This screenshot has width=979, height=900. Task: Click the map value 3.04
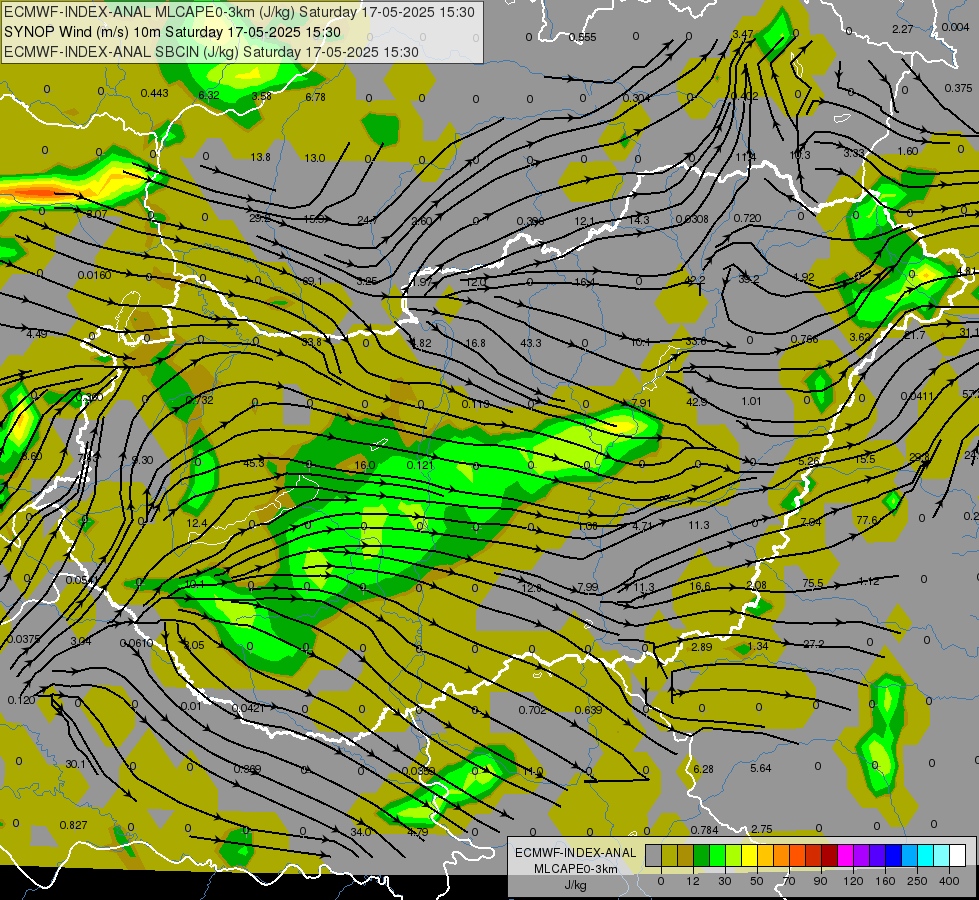pos(81,641)
